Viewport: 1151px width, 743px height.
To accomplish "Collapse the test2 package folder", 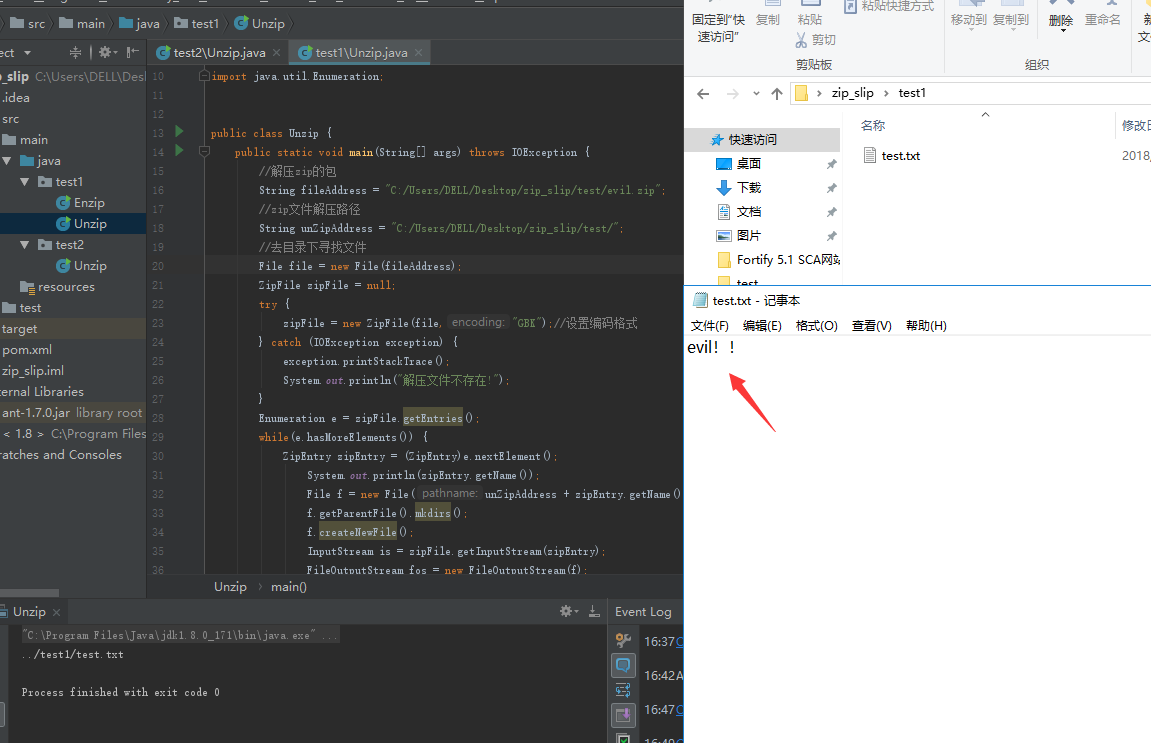I will click(25, 244).
